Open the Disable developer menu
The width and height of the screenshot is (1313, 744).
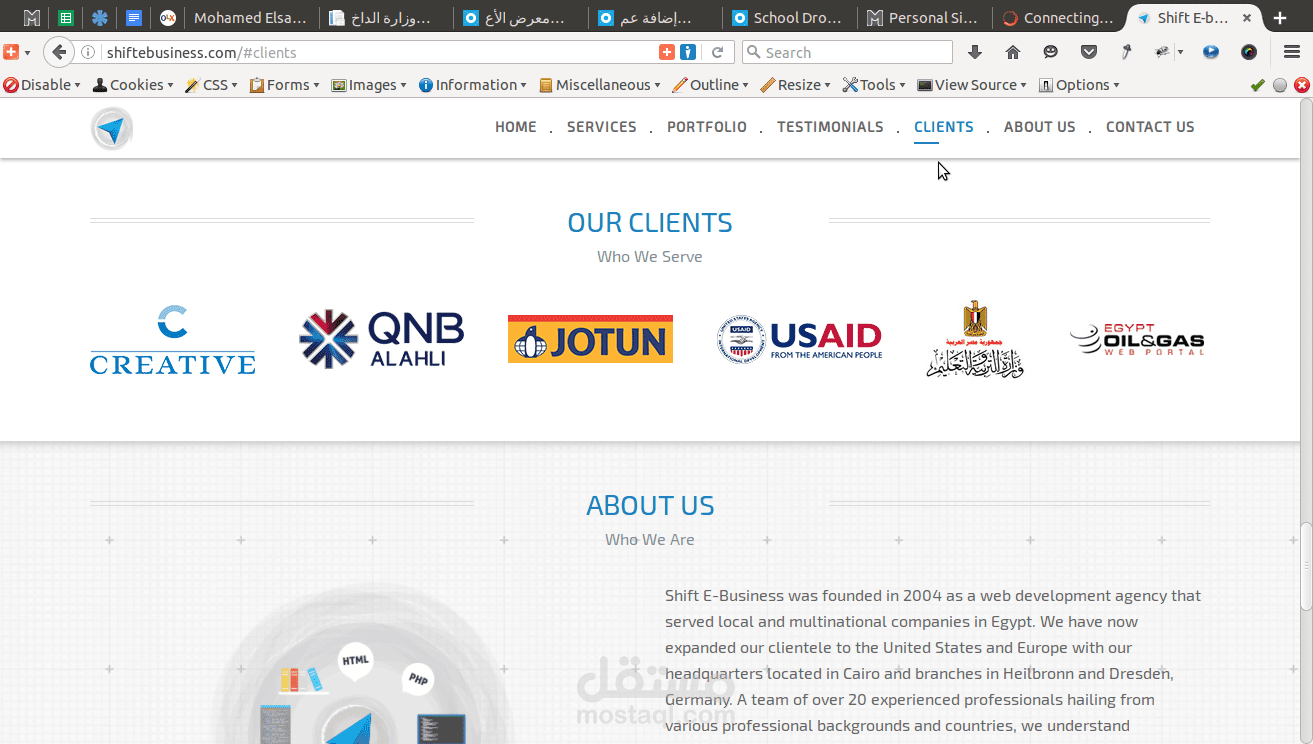click(42, 85)
